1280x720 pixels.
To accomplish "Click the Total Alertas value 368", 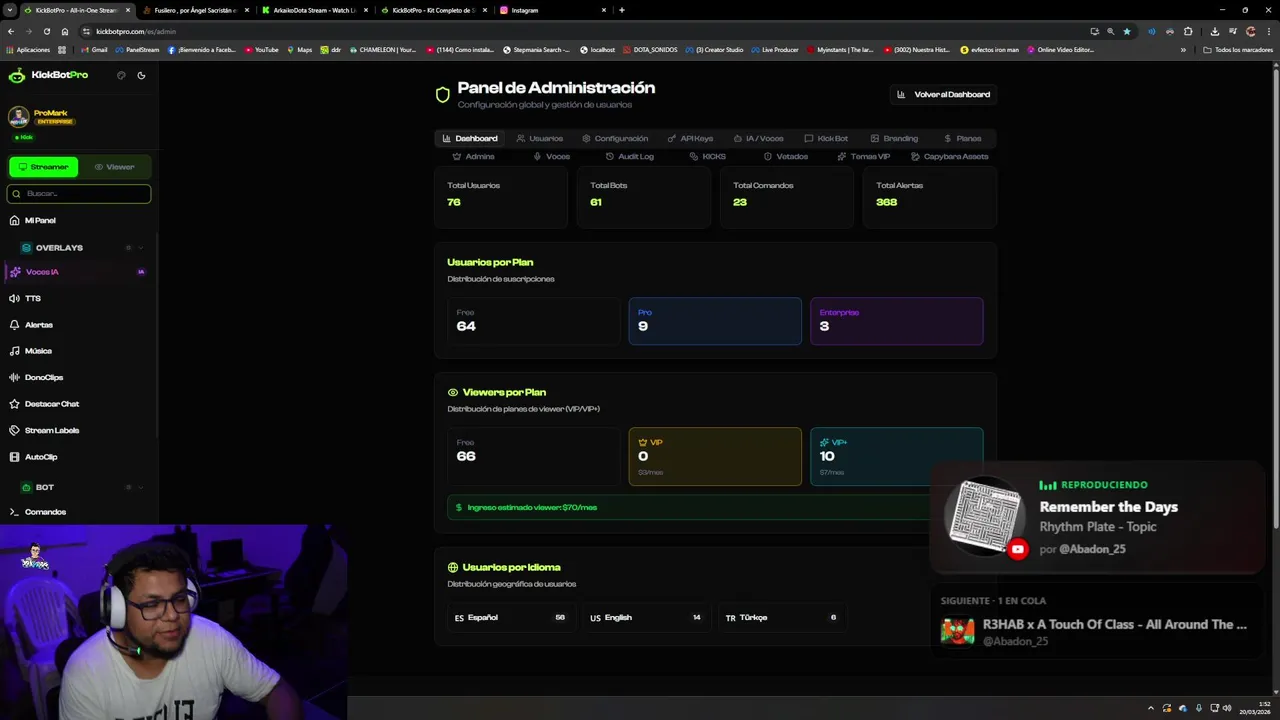I will (x=886, y=202).
